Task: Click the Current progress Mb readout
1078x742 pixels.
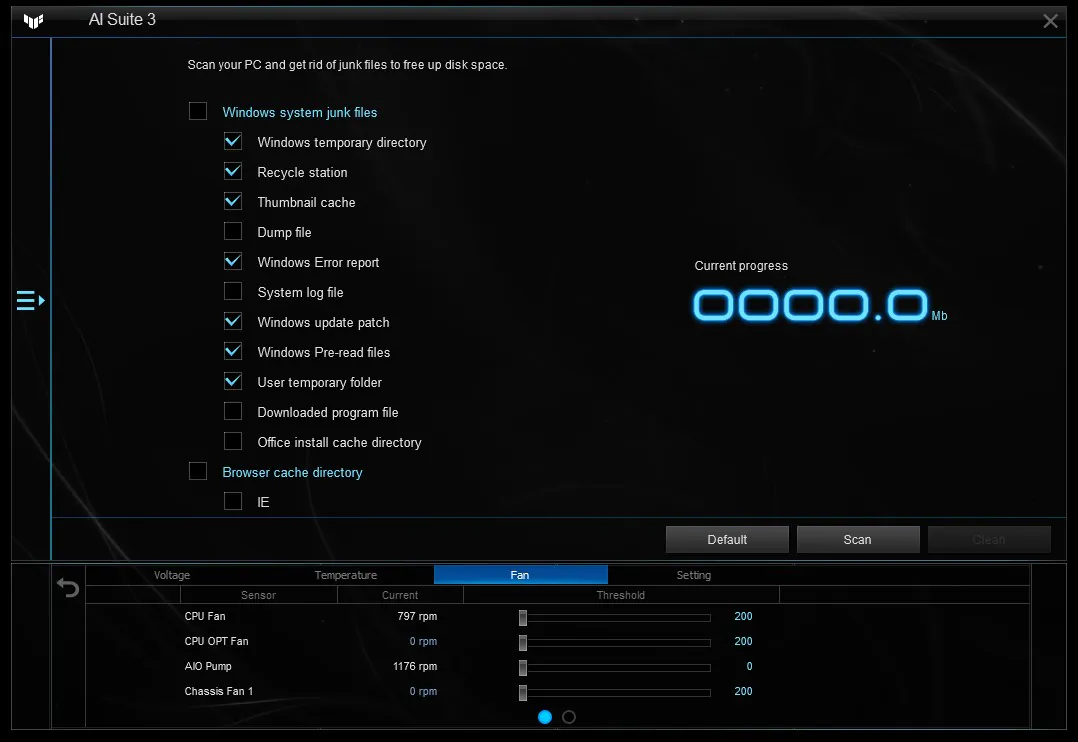Action: tap(820, 305)
